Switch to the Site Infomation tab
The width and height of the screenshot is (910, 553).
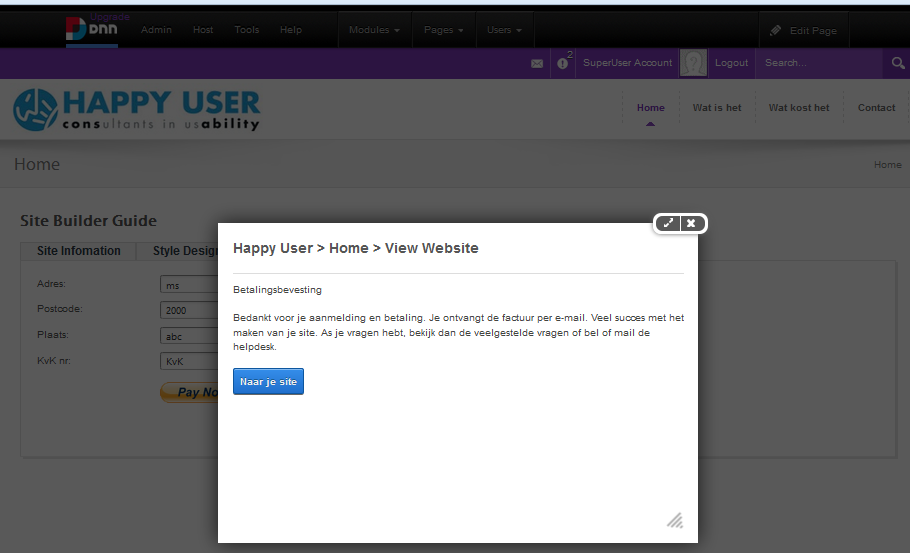(78, 251)
